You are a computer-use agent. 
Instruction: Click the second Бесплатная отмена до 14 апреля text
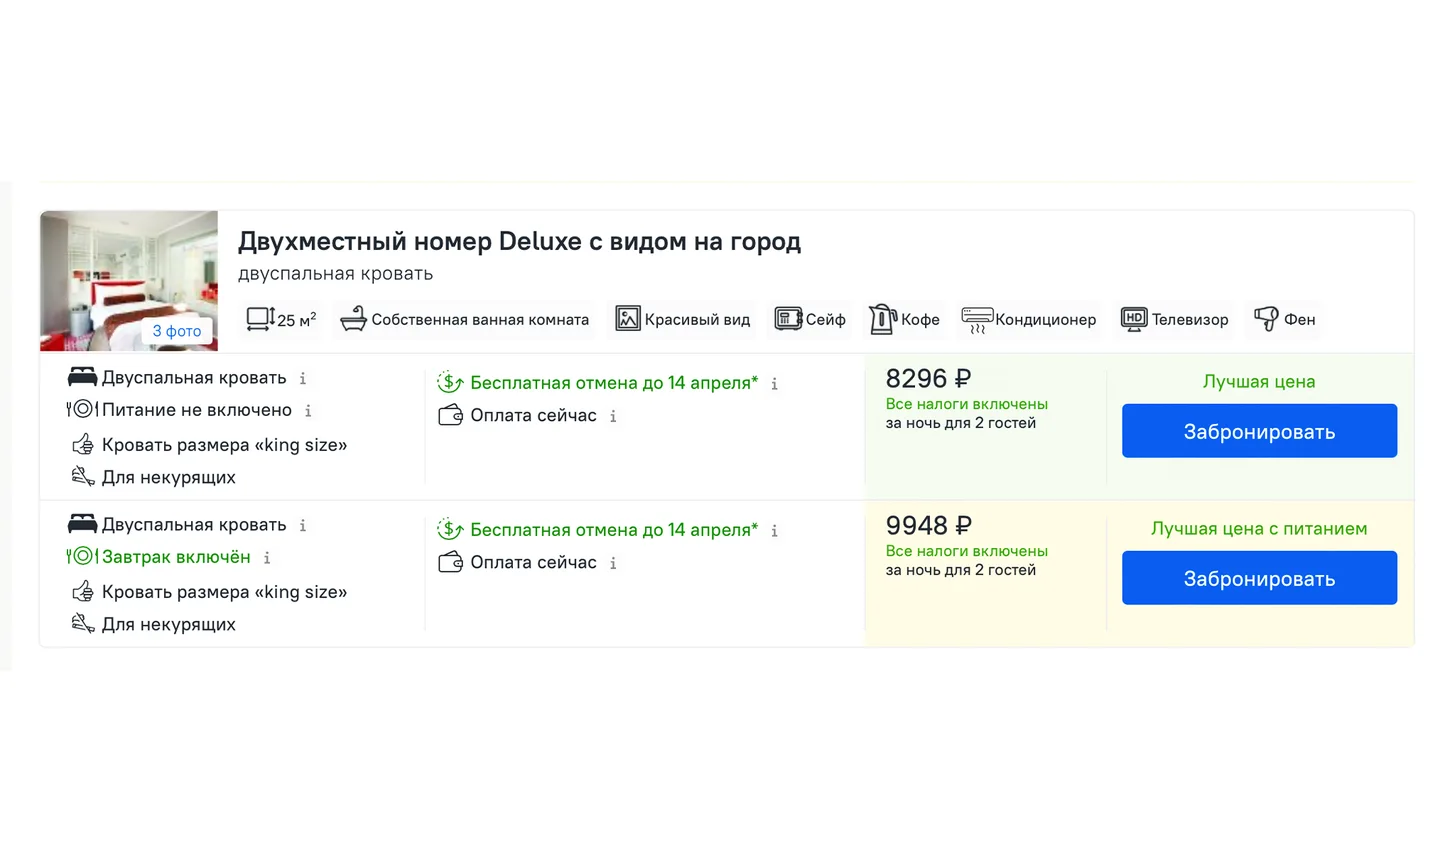(x=614, y=530)
